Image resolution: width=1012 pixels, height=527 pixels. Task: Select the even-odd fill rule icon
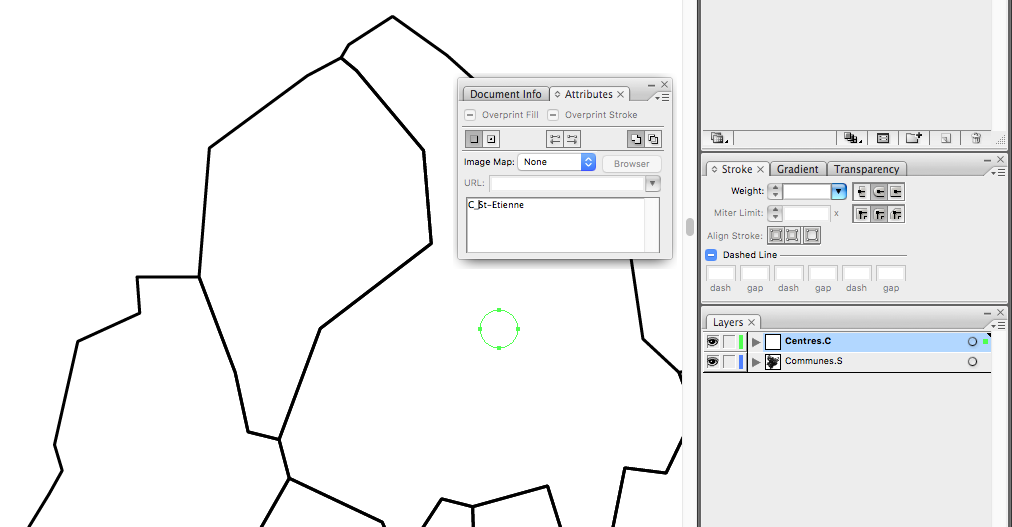point(653,139)
